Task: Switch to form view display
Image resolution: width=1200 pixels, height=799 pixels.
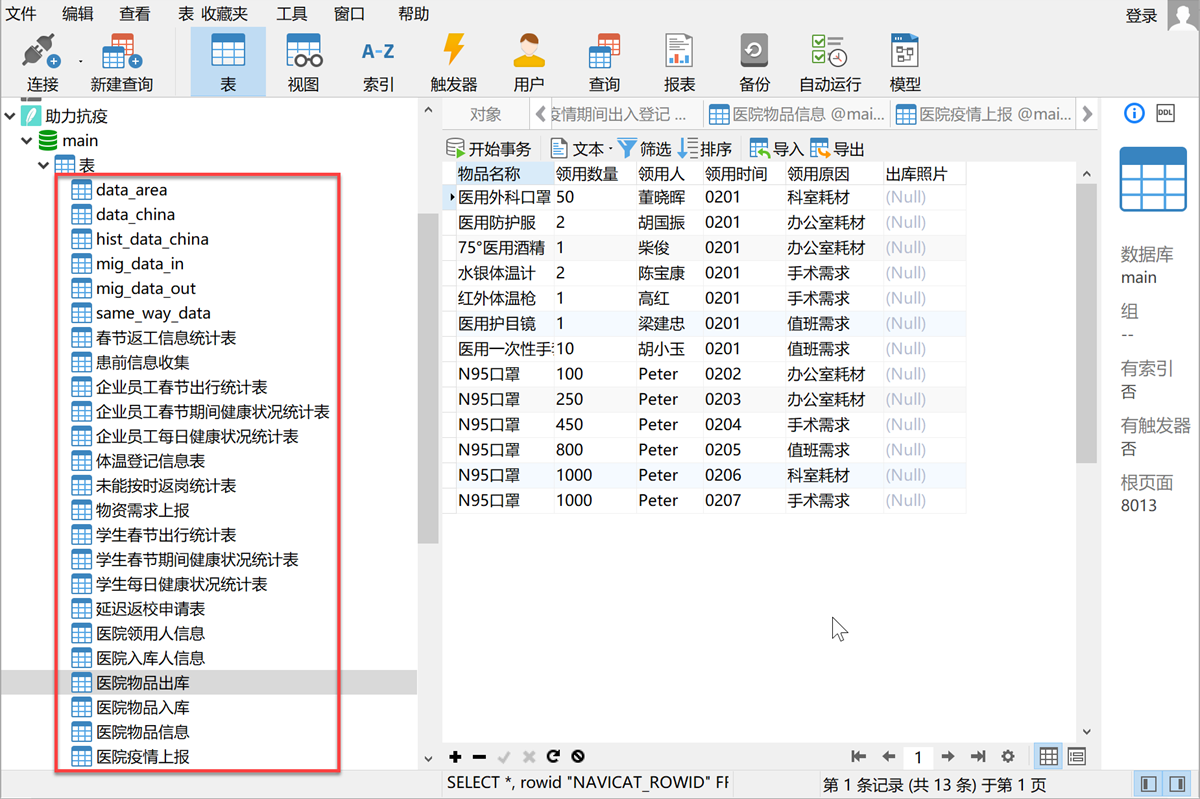Action: 1077,757
